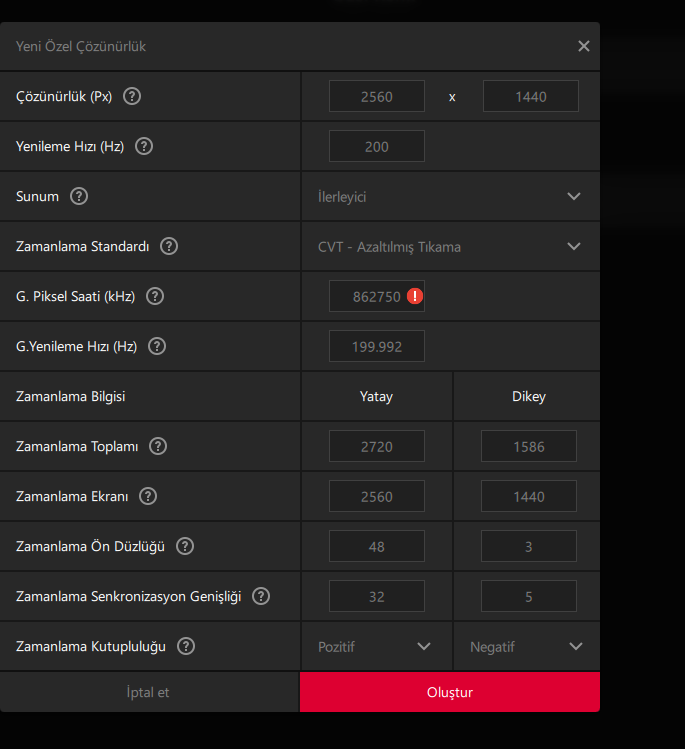
Task: Select resolution height field with 1440
Action: click(531, 96)
